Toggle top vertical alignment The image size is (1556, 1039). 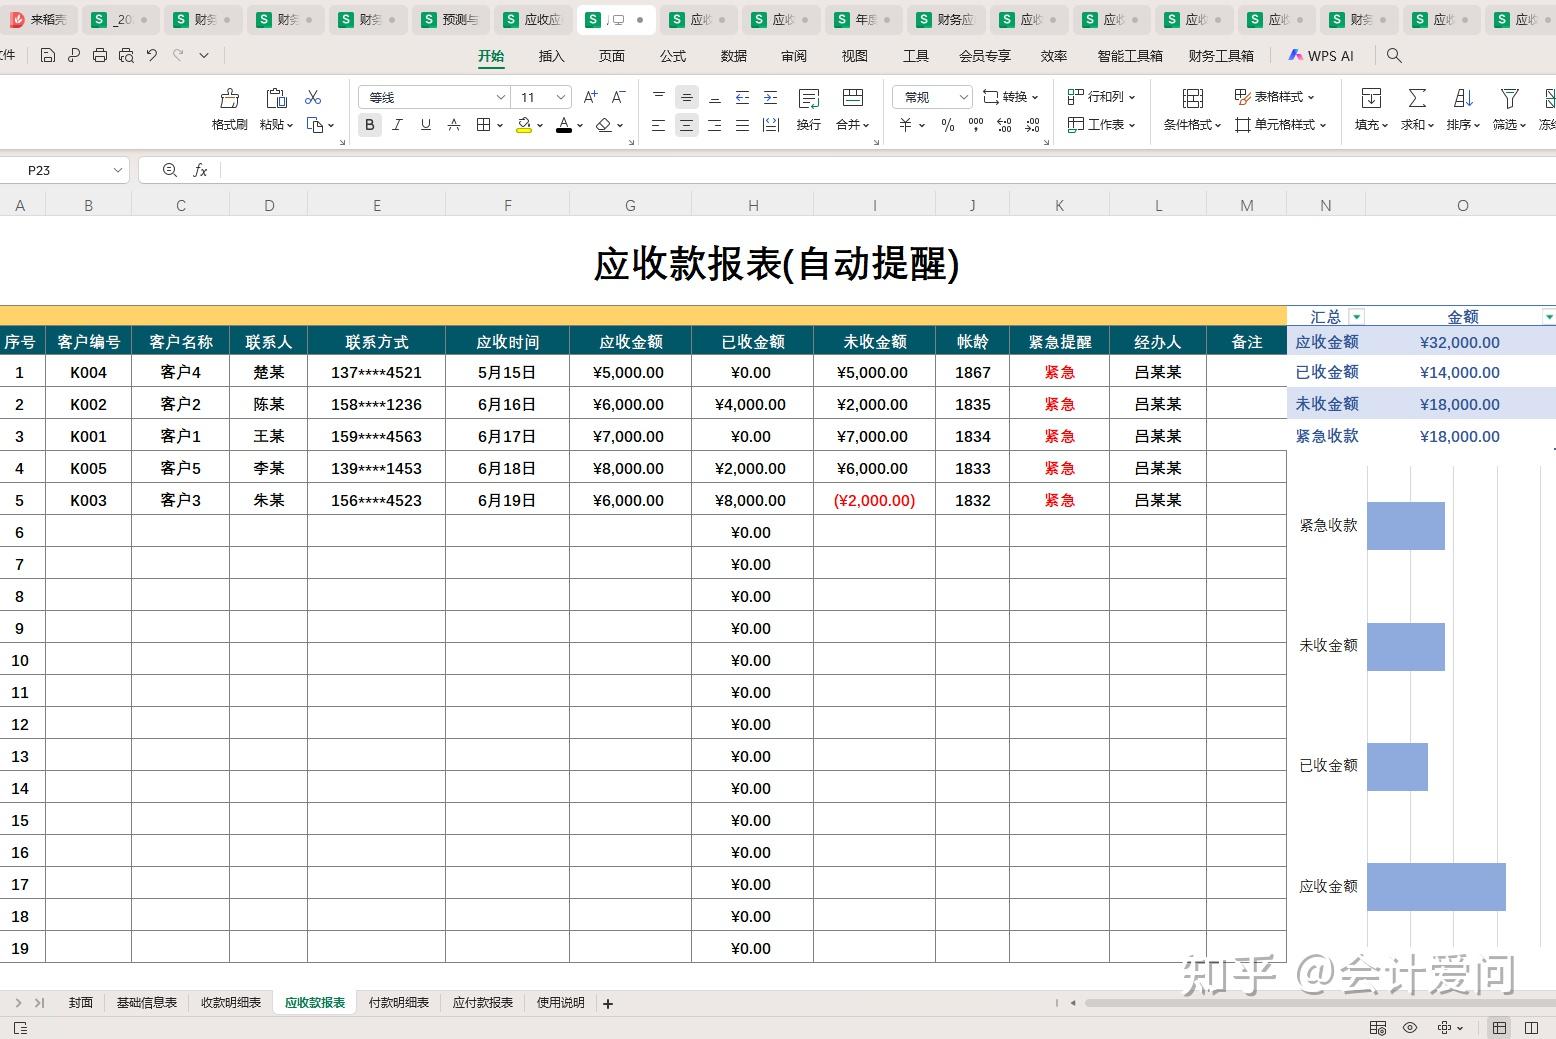(x=658, y=97)
